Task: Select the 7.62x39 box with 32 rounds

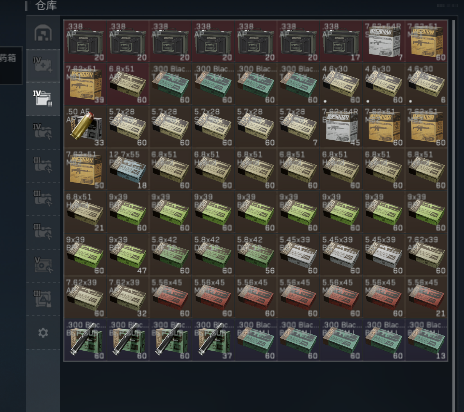Action: (x=128, y=297)
